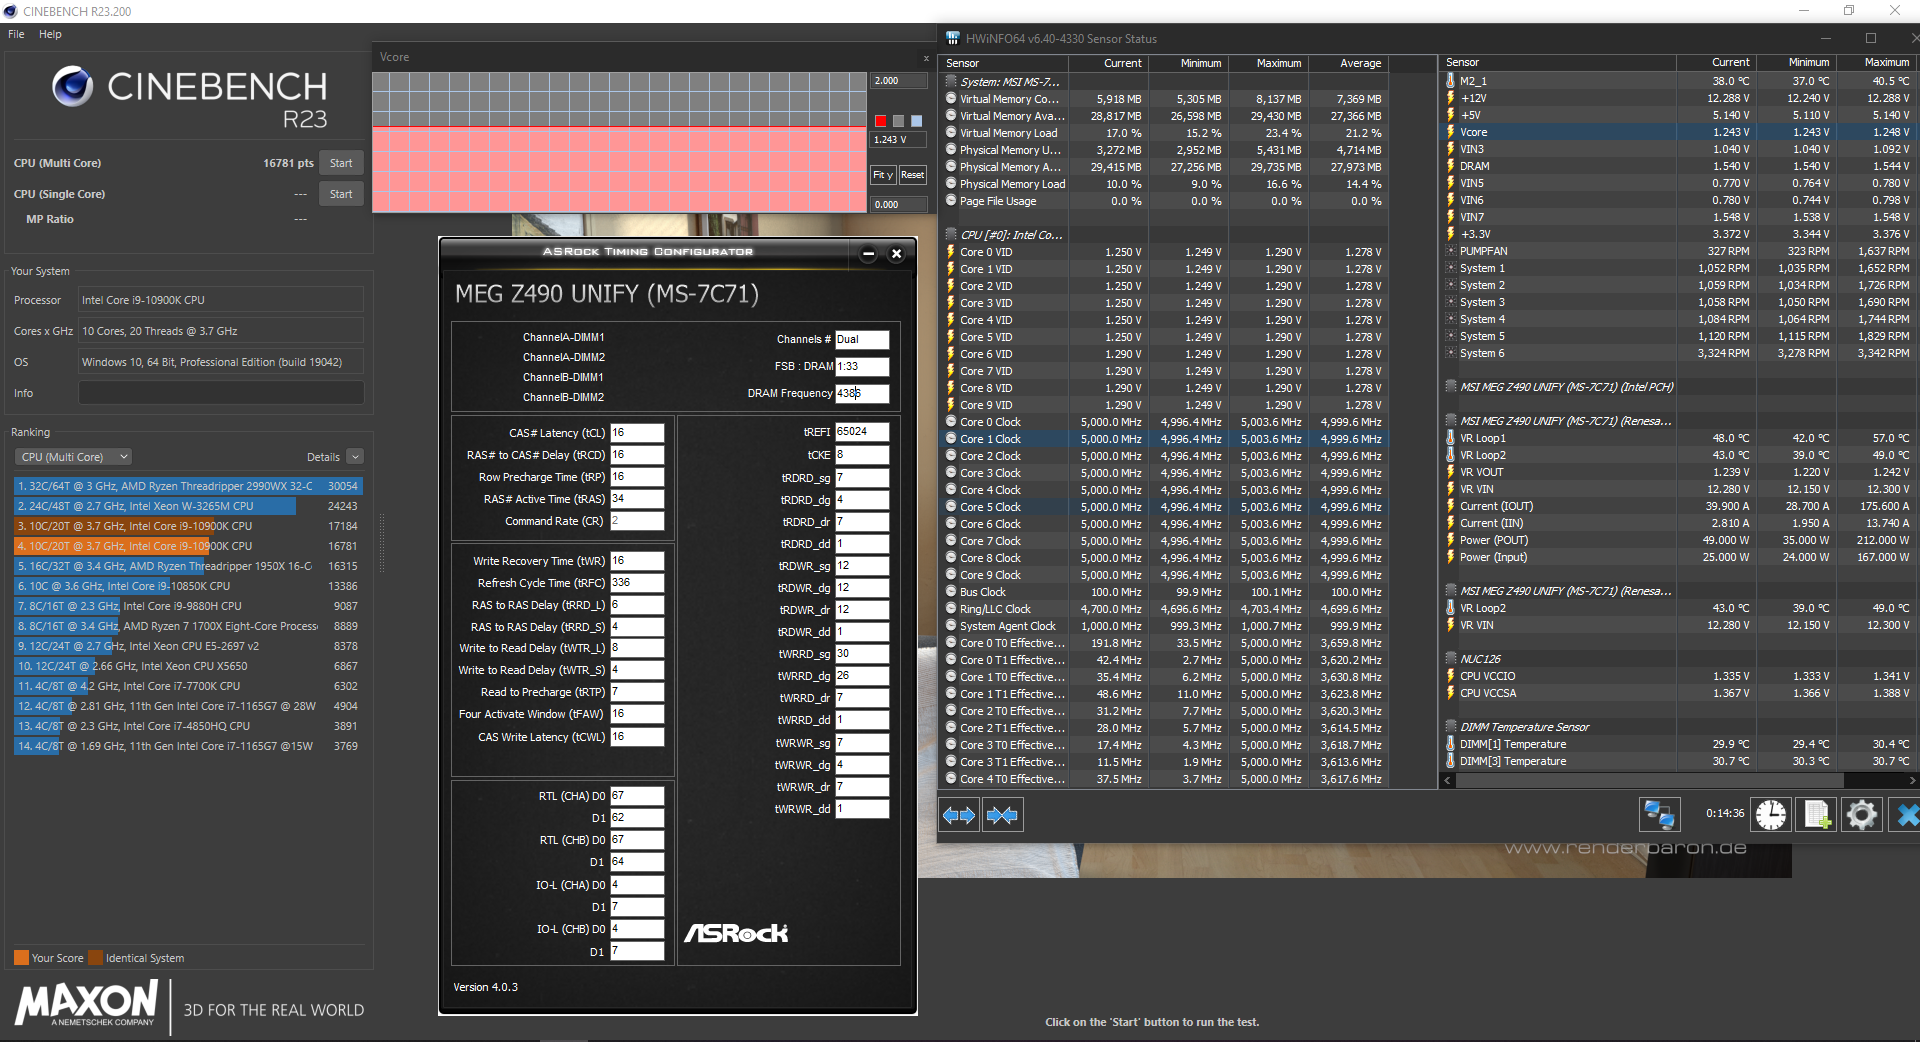Click the Fit y button on Vcore graph

pos(883,175)
